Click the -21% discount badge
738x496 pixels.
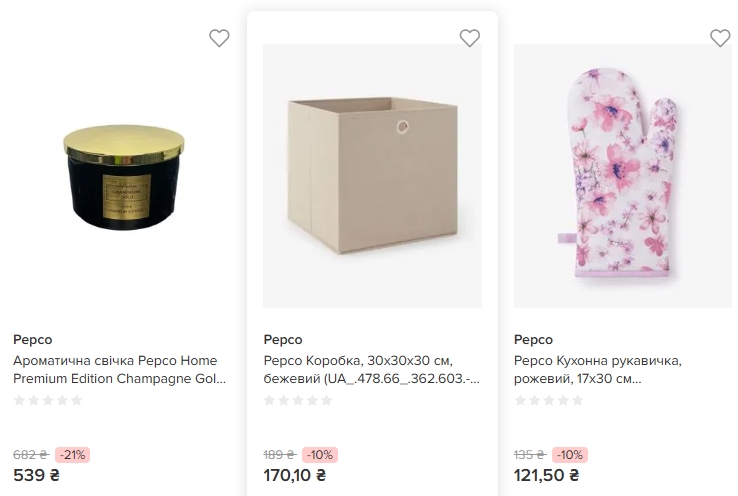coord(72,455)
